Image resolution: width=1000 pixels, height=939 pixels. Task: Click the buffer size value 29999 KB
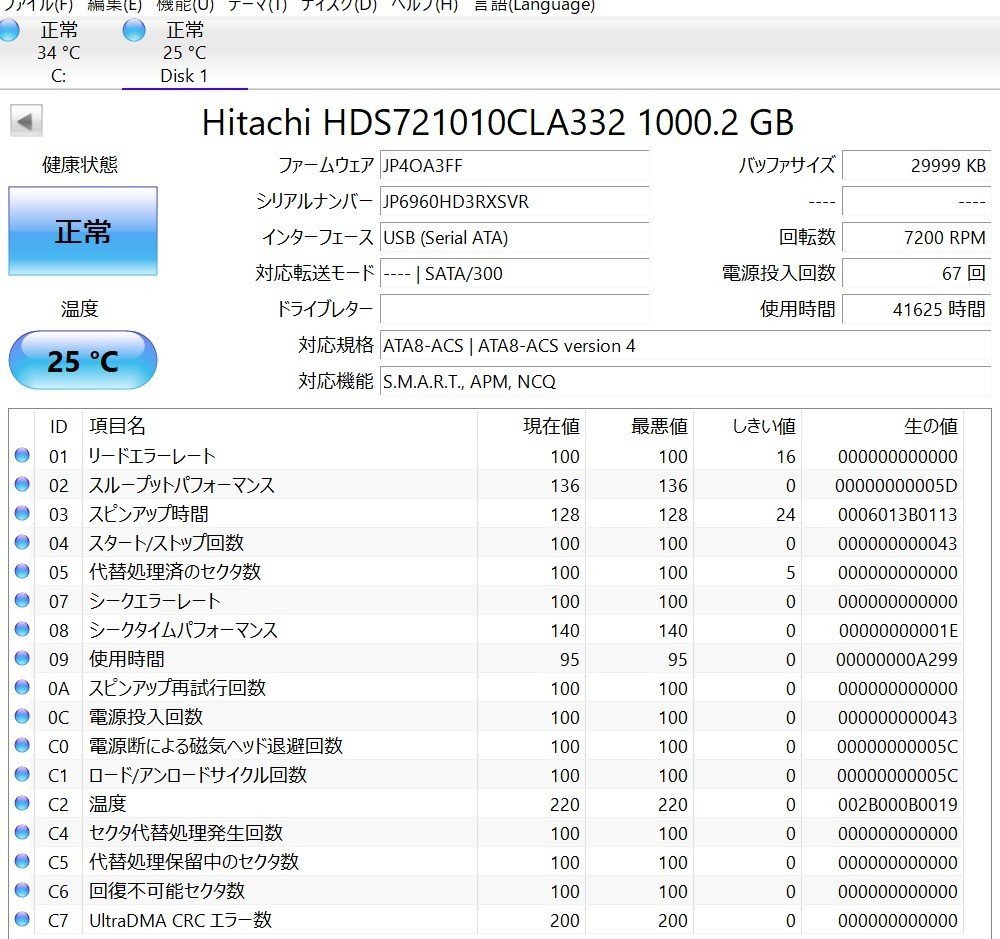(916, 166)
